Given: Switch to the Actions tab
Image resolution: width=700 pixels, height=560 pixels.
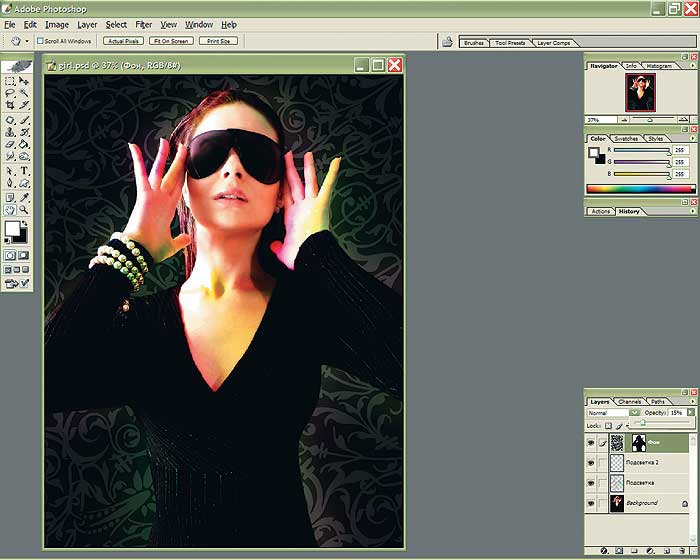Looking at the screenshot, I should tap(600, 212).
